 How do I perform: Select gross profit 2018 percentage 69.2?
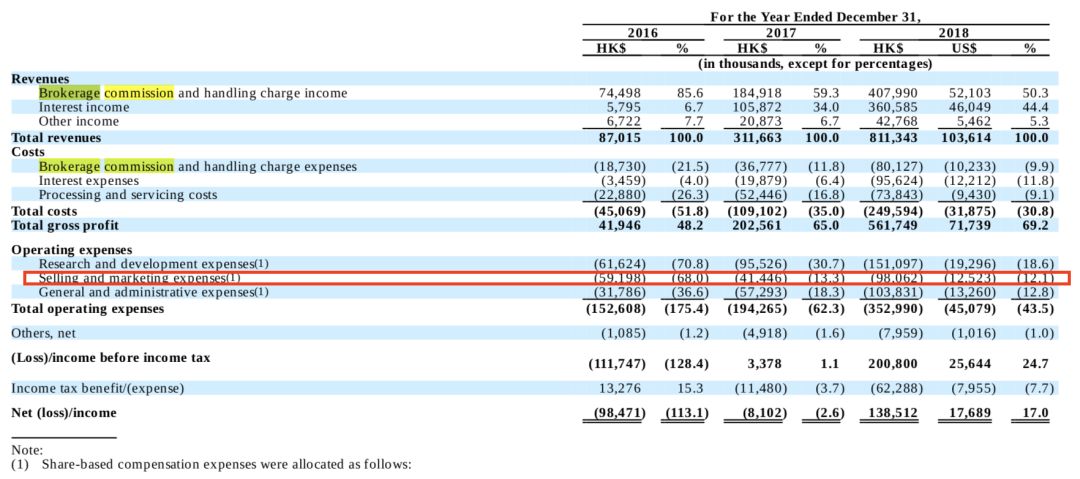pos(1036,225)
